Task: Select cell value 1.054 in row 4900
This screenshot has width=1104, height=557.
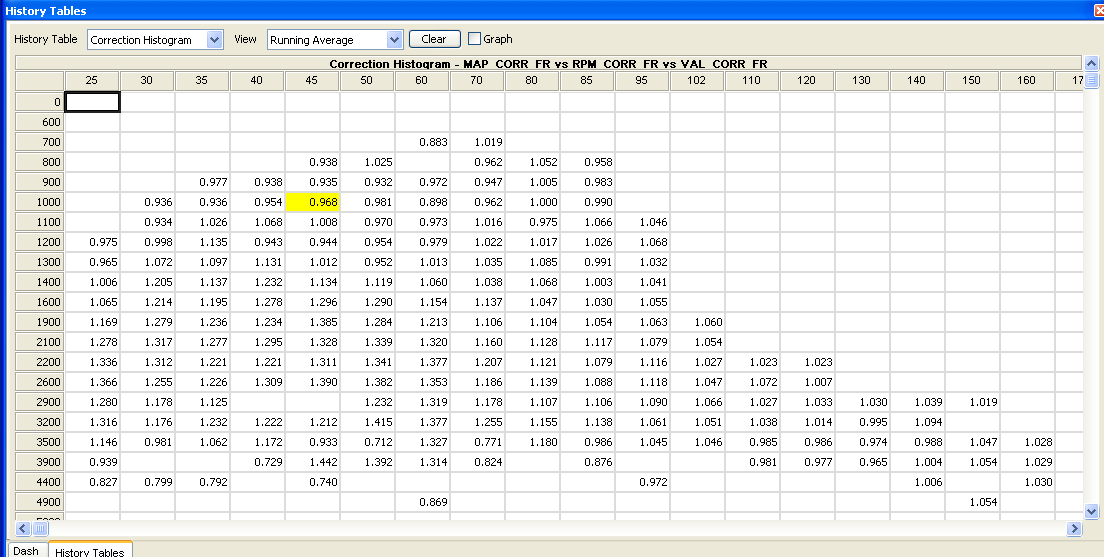Action: click(x=971, y=502)
